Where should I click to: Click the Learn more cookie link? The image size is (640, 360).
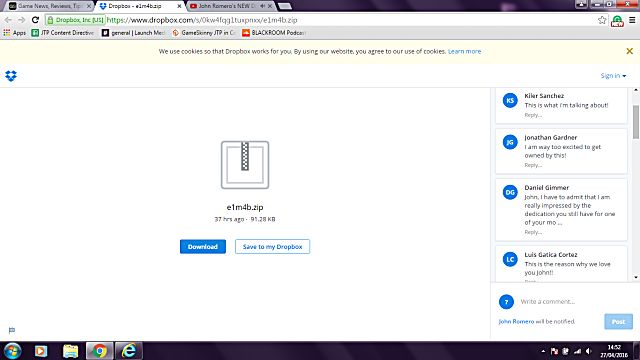tap(464, 51)
